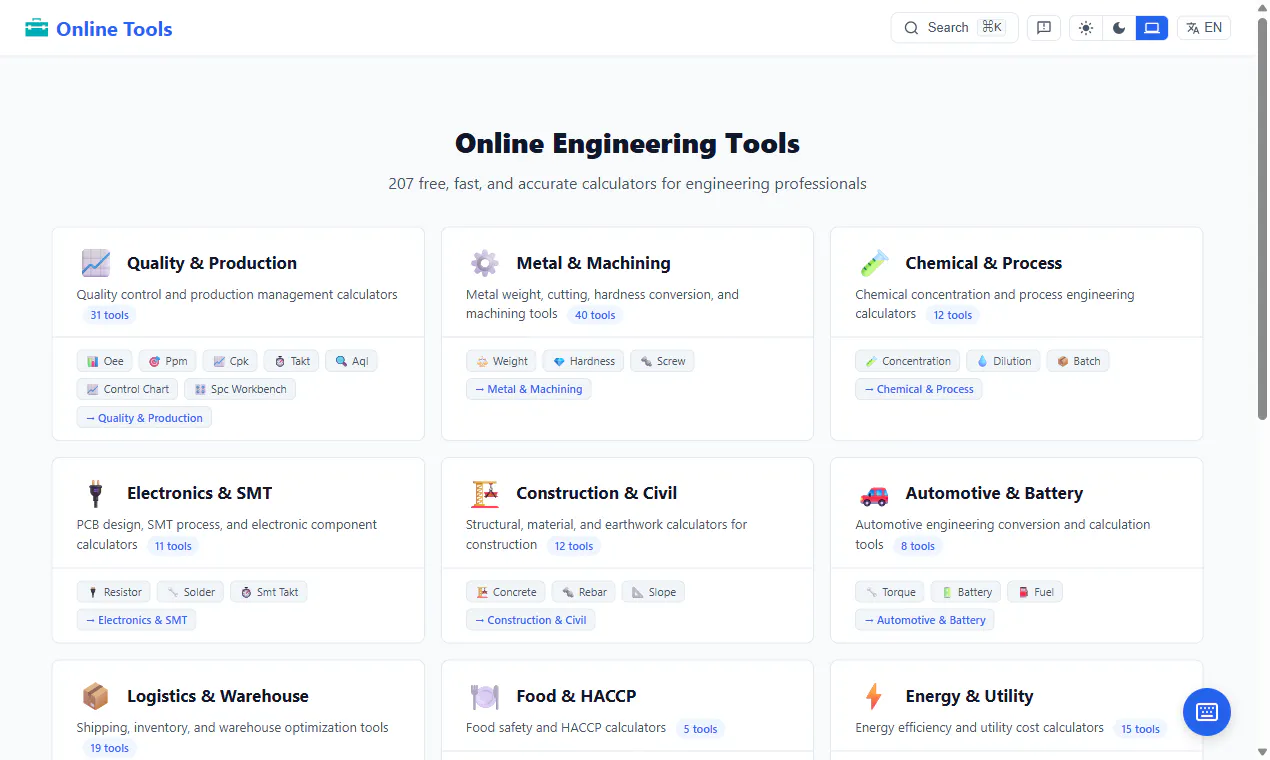Image resolution: width=1270 pixels, height=760 pixels.
Task: Open the Slope calculator chip
Action: coord(654,592)
